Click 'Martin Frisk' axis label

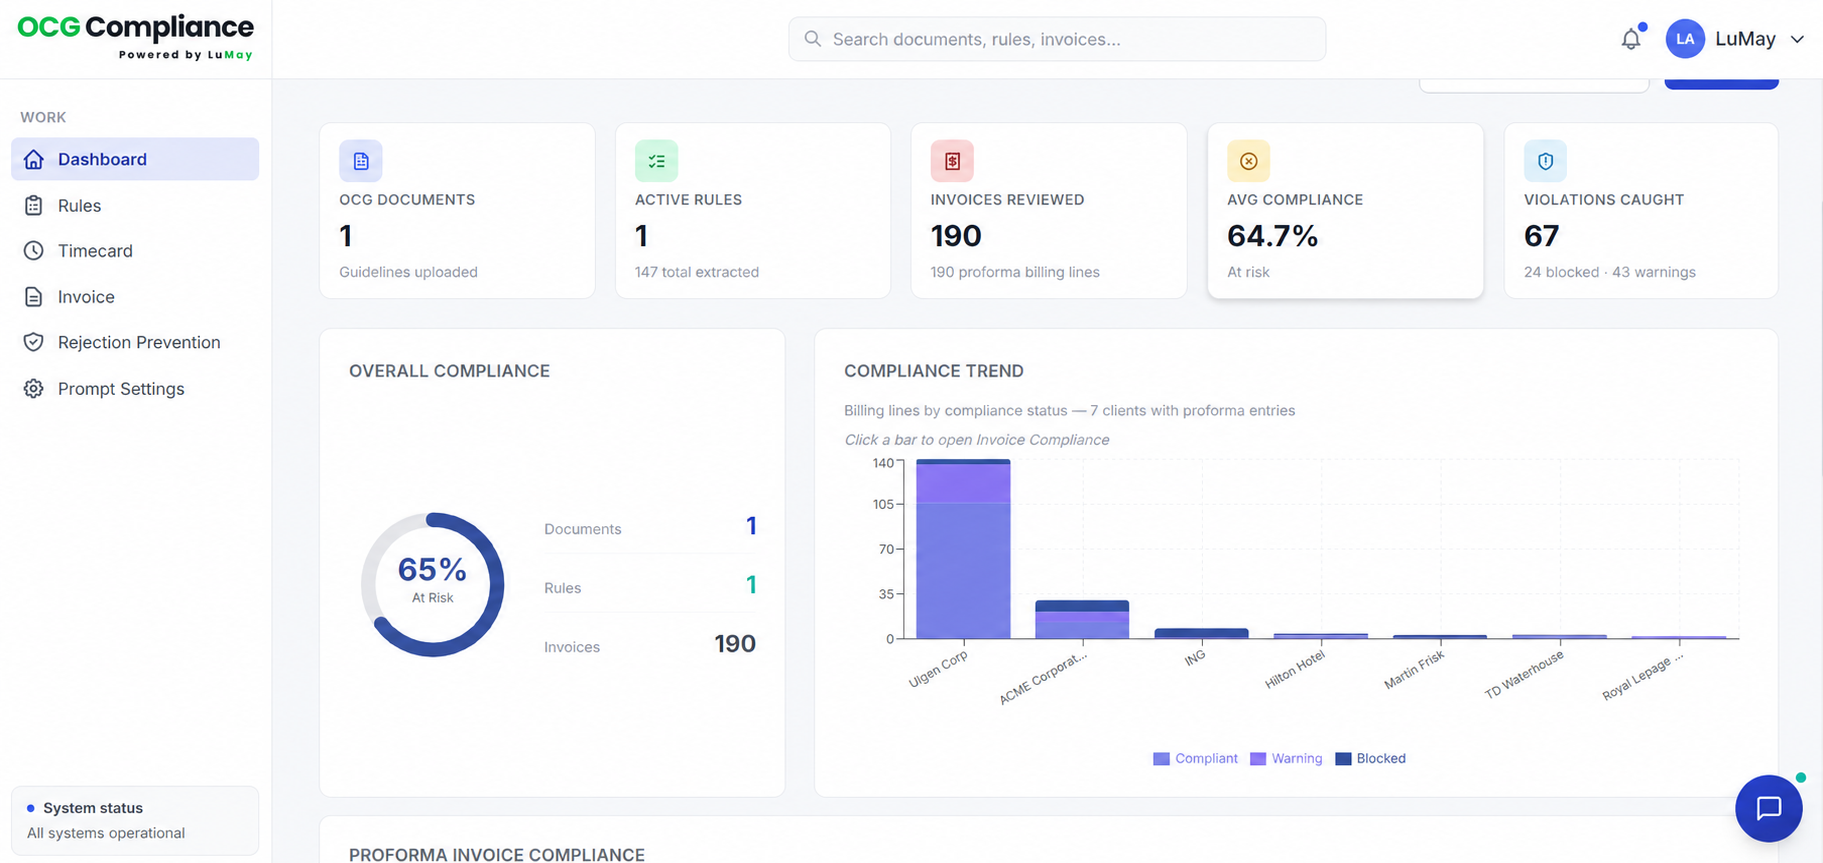(1415, 670)
